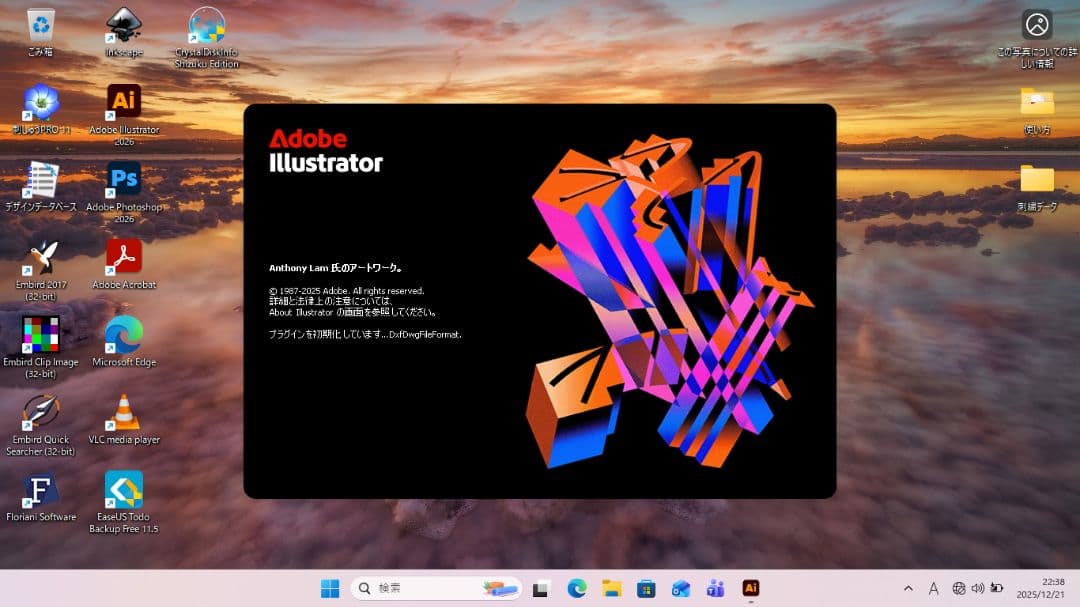The height and width of the screenshot is (607, 1080).
Task: Select the Embird 2017 desktop icon
Action: [x=41, y=257]
